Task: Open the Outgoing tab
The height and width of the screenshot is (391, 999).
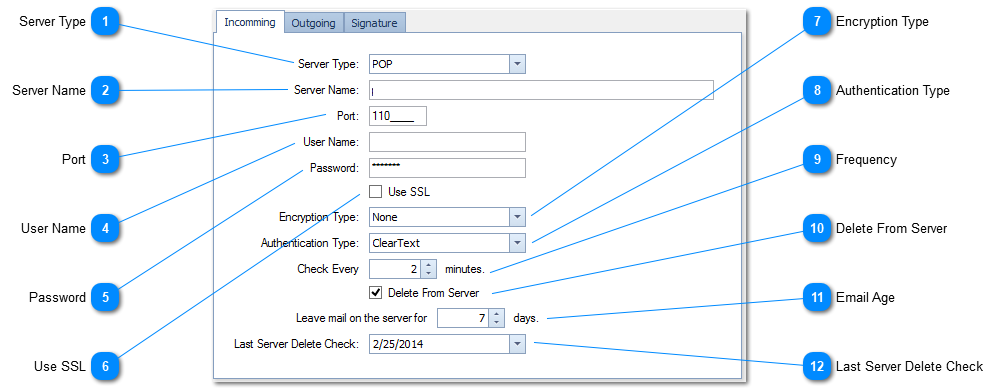Action: point(313,23)
